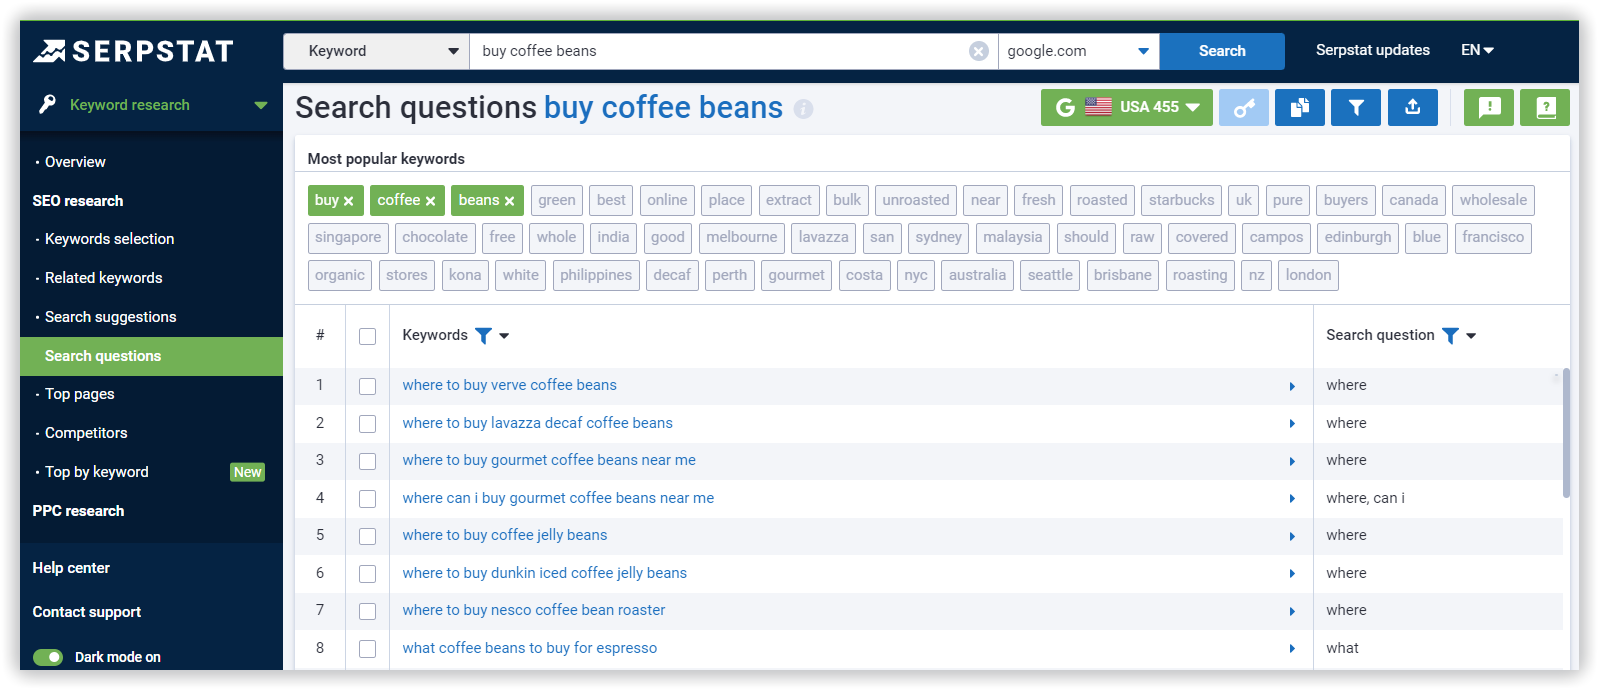Screen dimensions: 1599x690
Task: Expand arrow for 'where to buy dunkin iced coffee jelly beans'
Action: click(x=1292, y=574)
